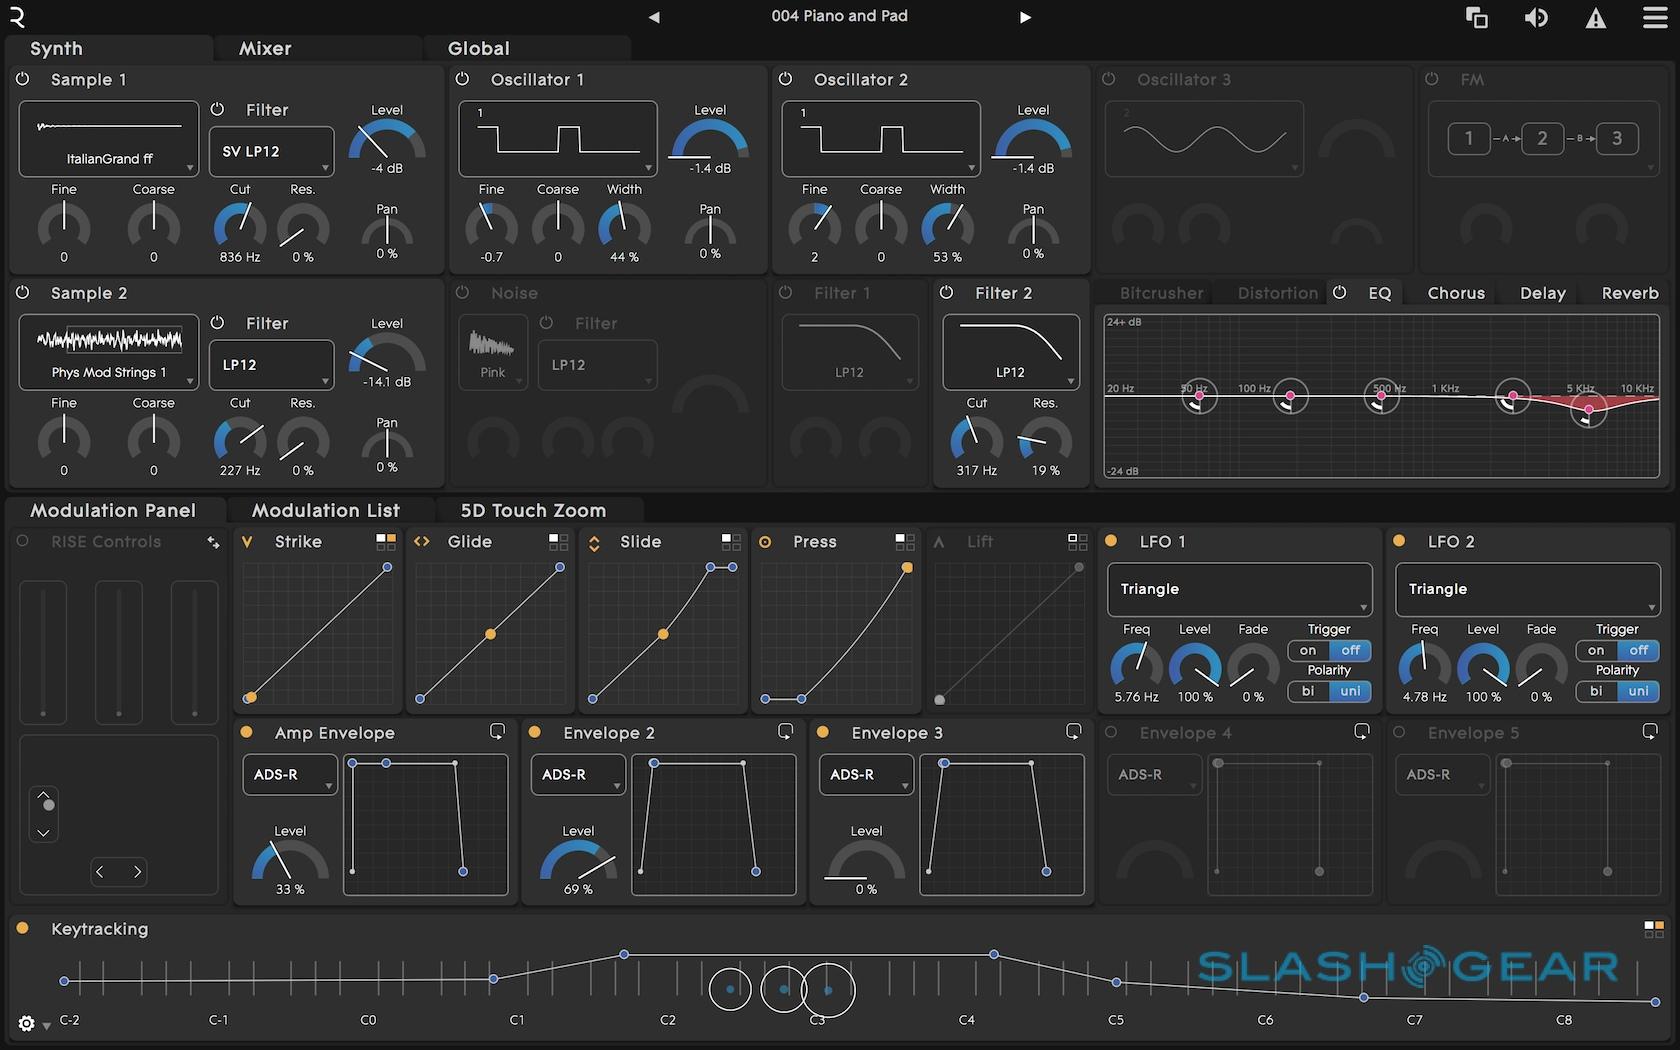Select the Reverb effect
The image size is (1680, 1050).
pyautogui.click(x=1629, y=293)
